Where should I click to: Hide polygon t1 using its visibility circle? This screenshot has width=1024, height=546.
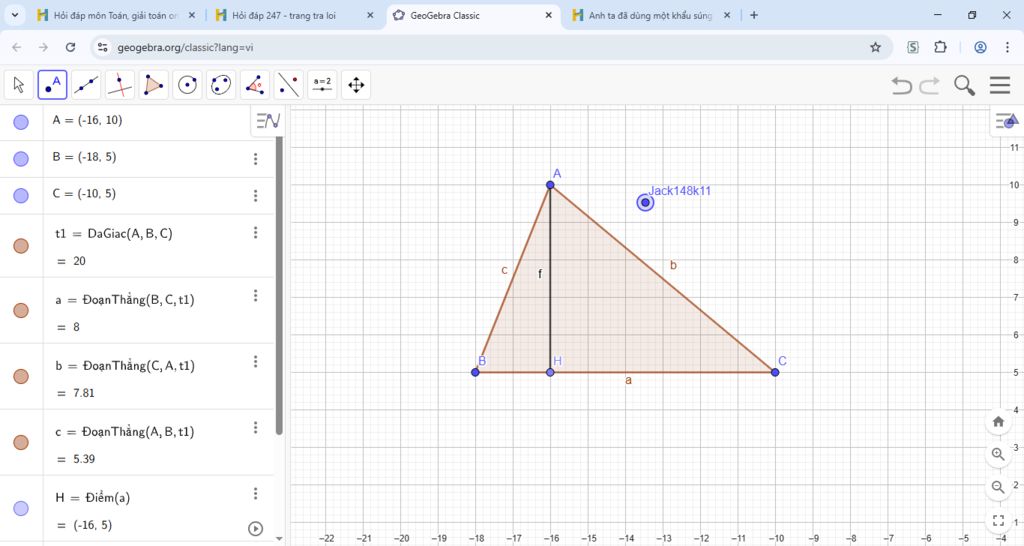click(x=21, y=246)
